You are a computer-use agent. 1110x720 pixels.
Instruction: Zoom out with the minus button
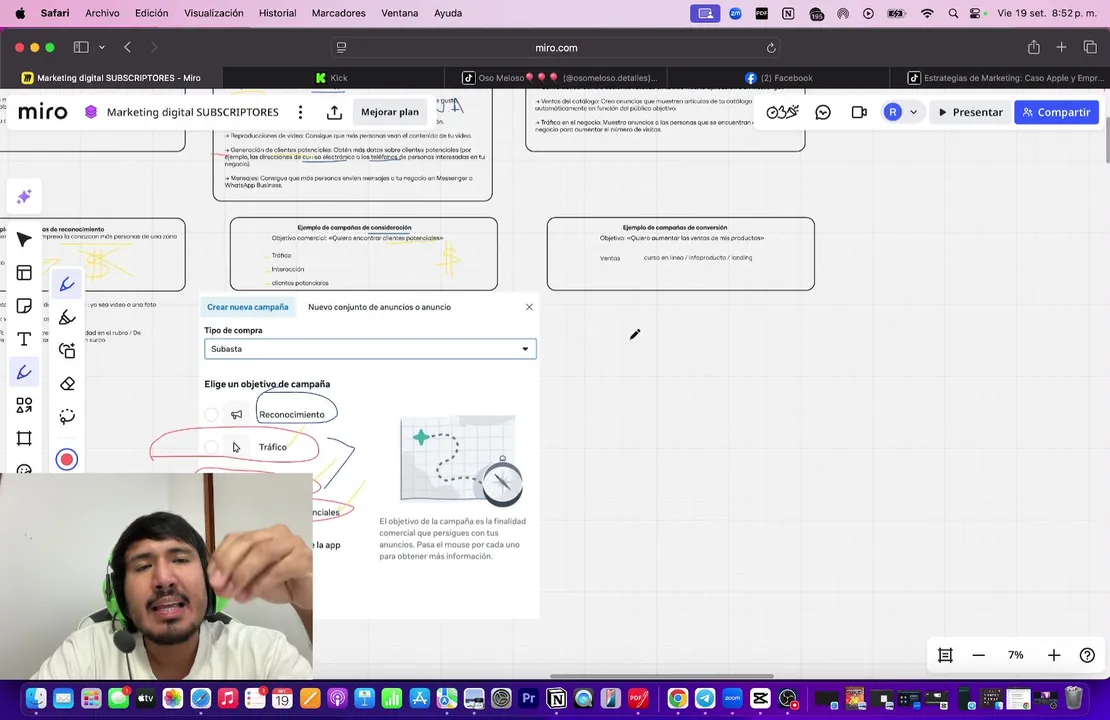(x=978, y=655)
